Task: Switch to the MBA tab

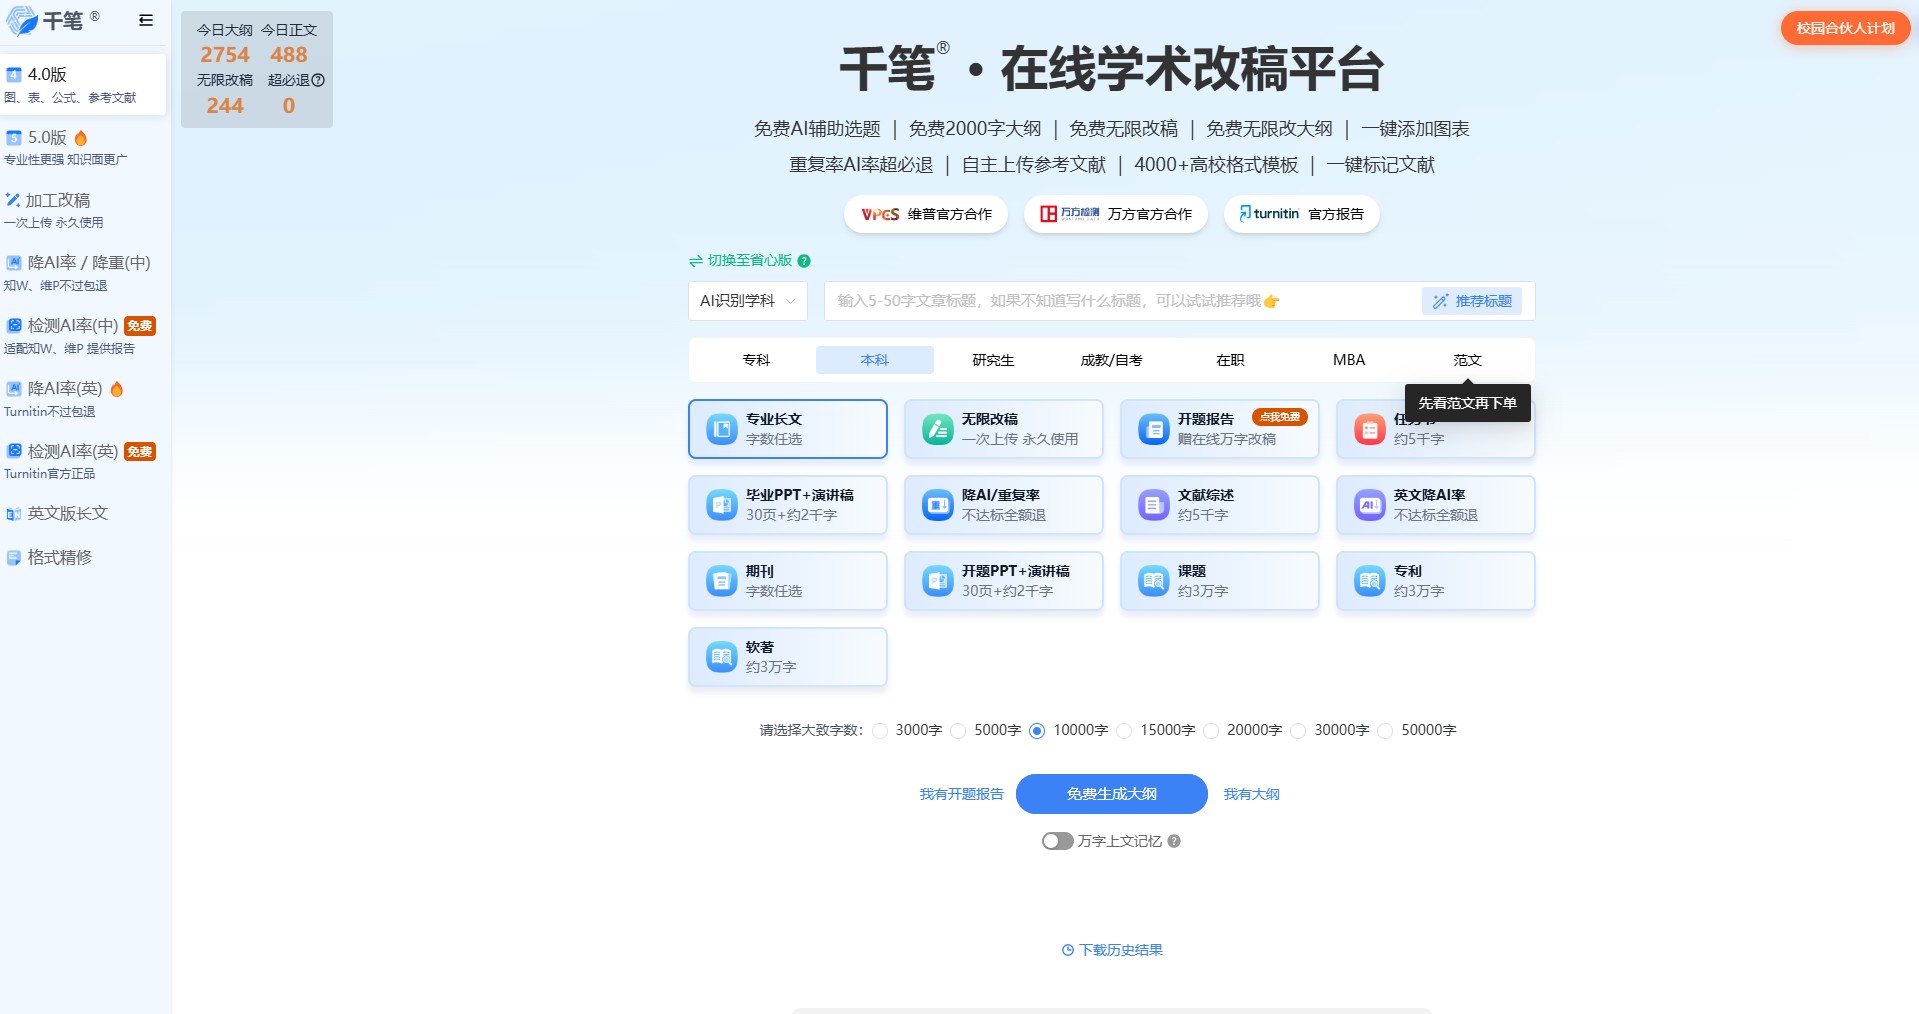Action: tap(1349, 360)
